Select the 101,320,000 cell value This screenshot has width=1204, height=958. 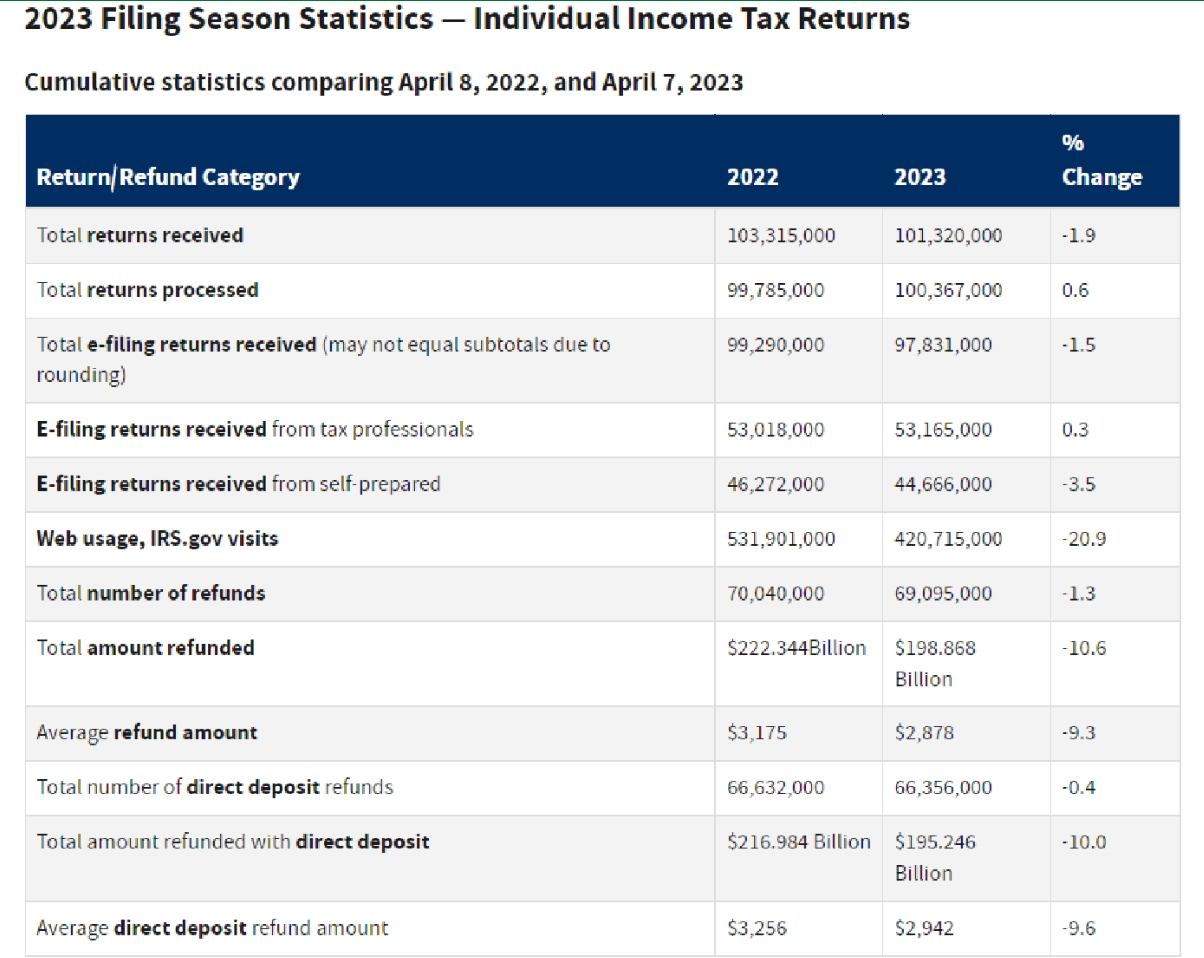click(948, 236)
